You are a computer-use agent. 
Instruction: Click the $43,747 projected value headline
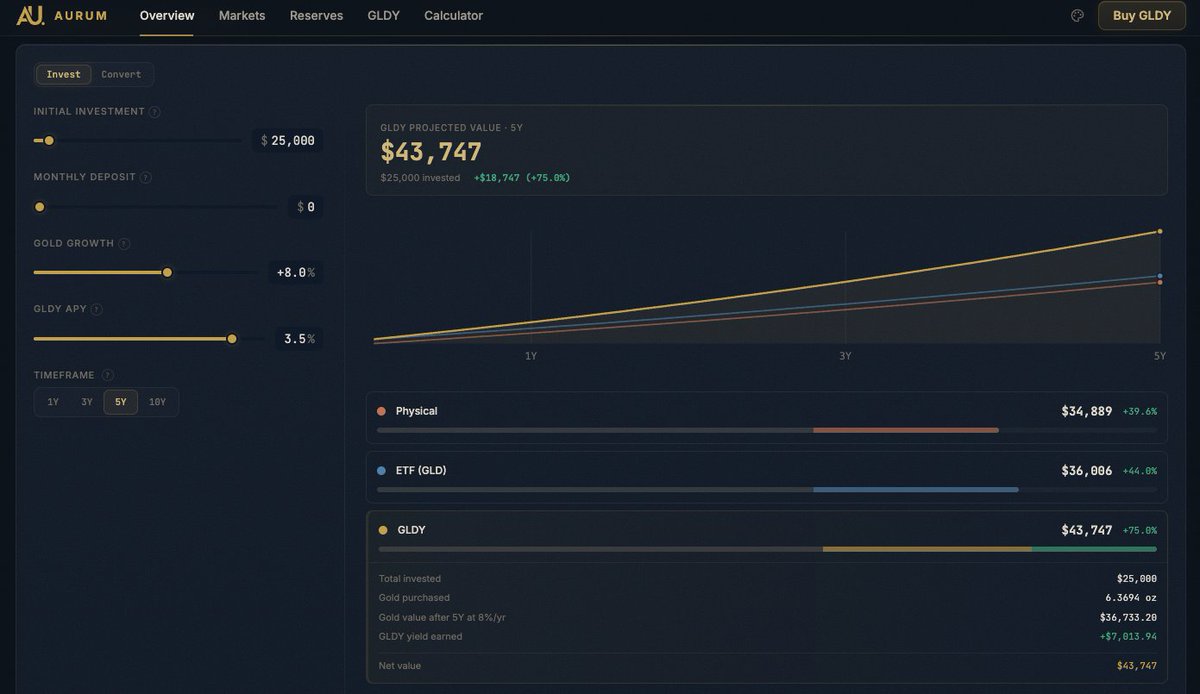431,152
